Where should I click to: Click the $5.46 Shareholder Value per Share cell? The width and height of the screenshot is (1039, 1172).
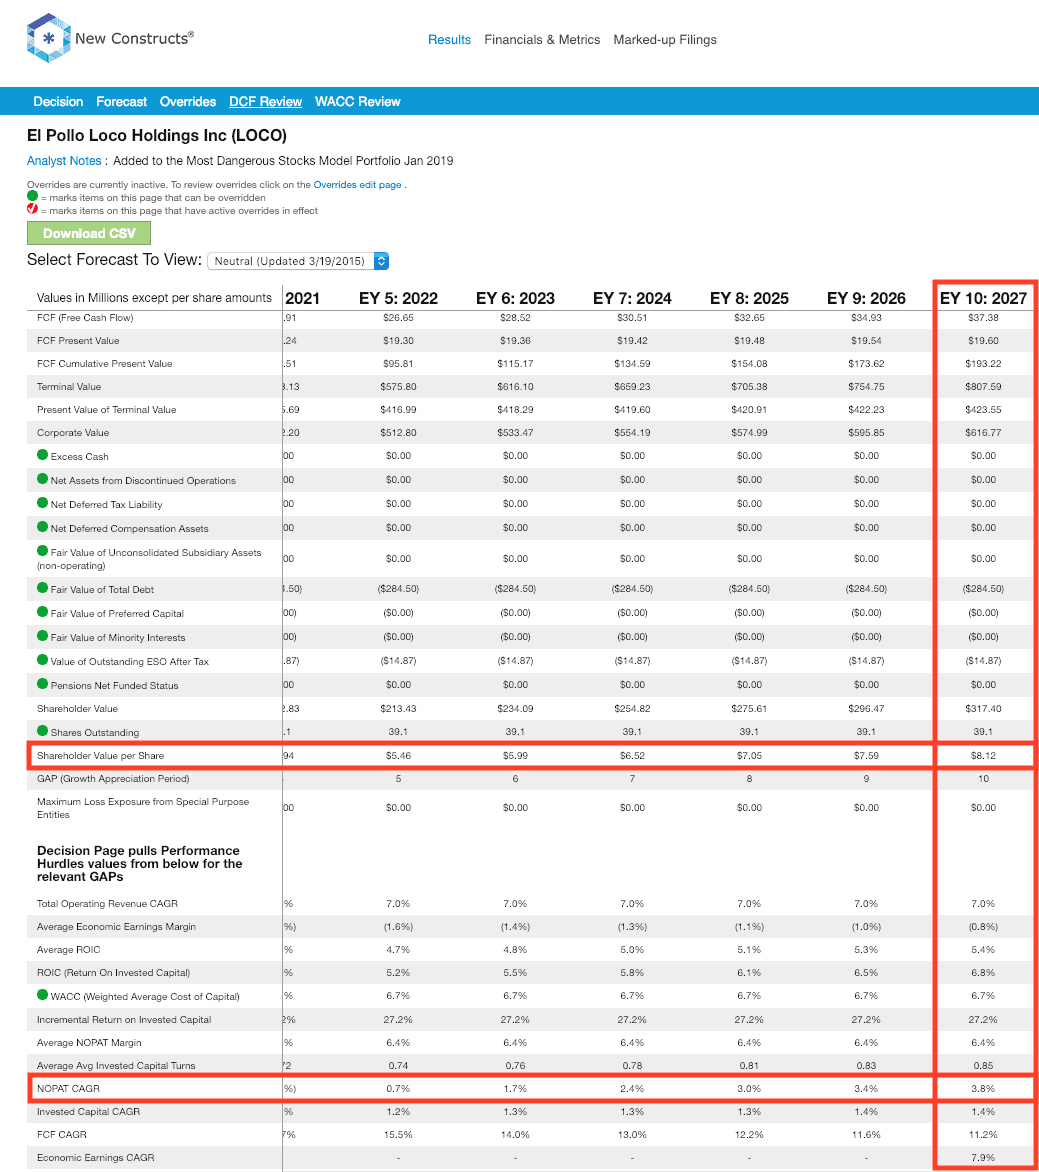(398, 756)
